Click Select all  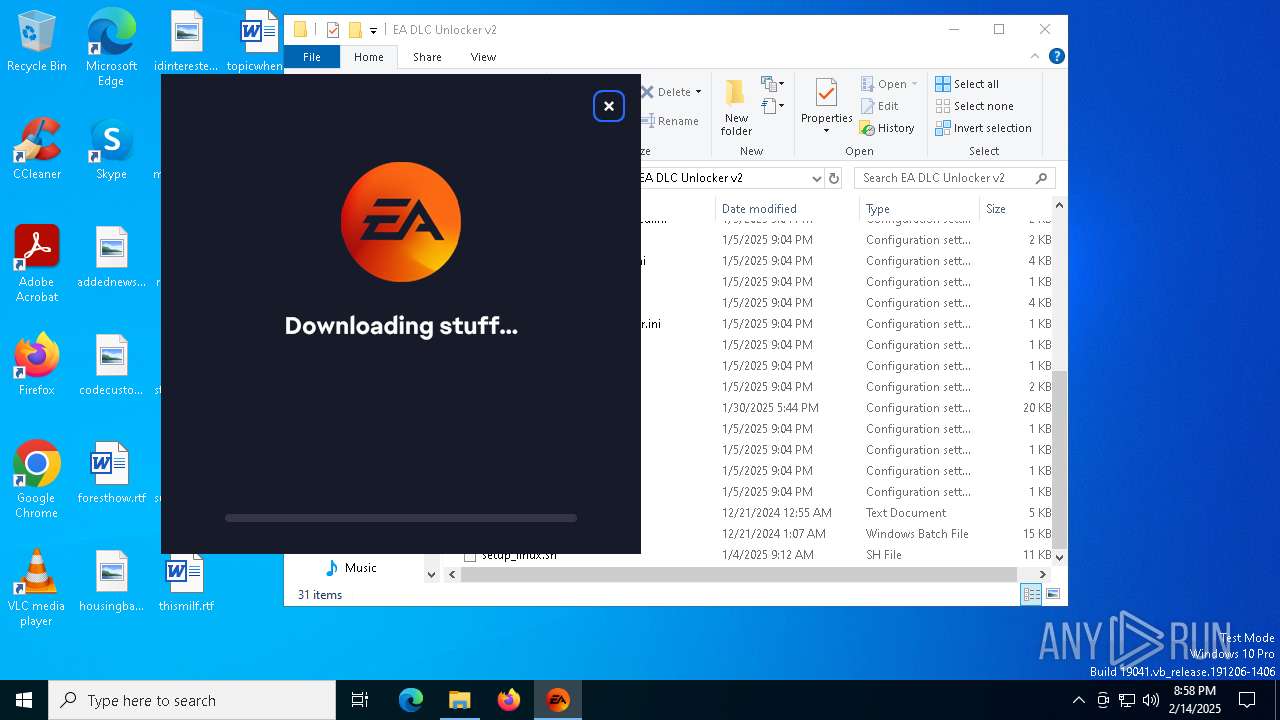[967, 84]
